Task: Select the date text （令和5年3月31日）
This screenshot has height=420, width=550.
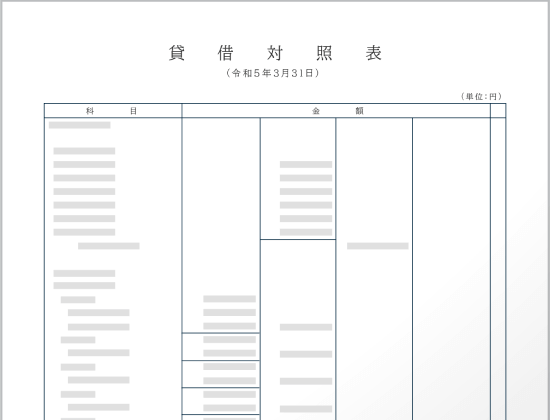Action: point(273,73)
